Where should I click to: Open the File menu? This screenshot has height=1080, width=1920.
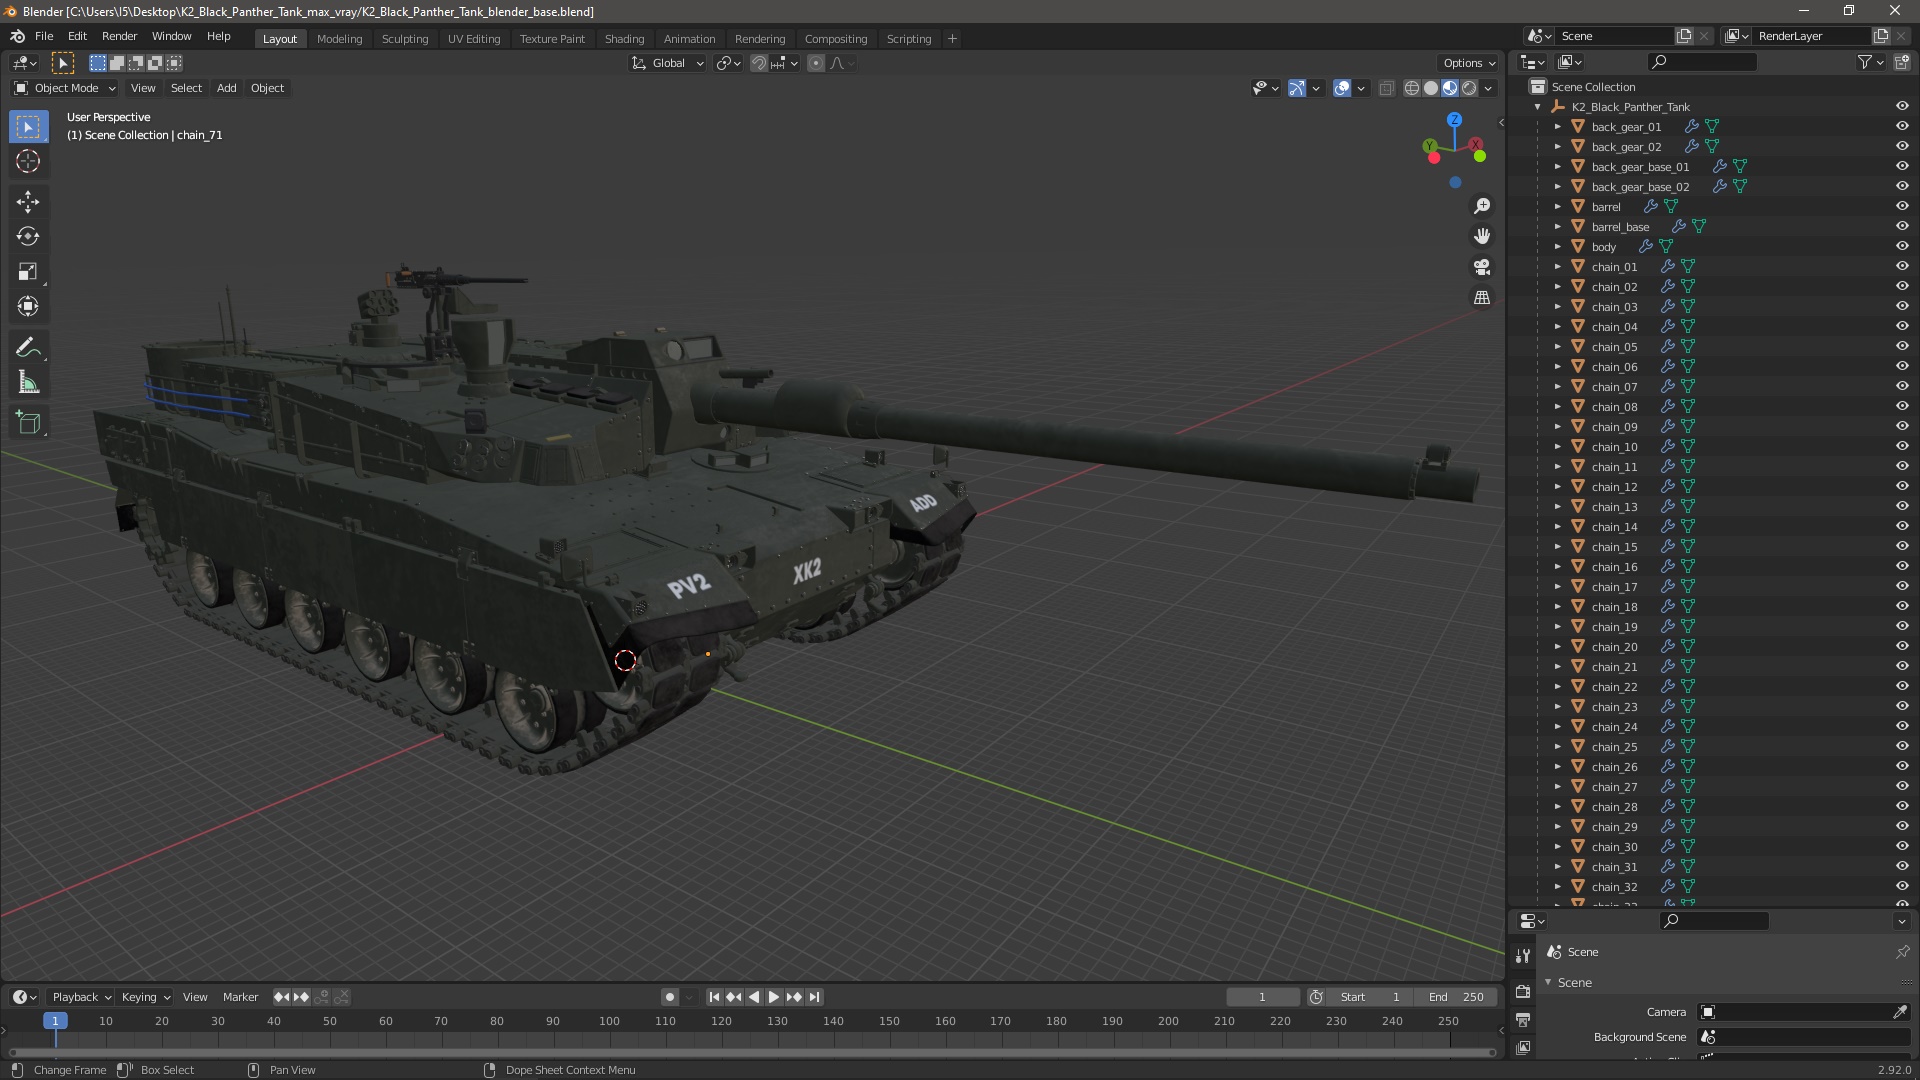coord(44,36)
